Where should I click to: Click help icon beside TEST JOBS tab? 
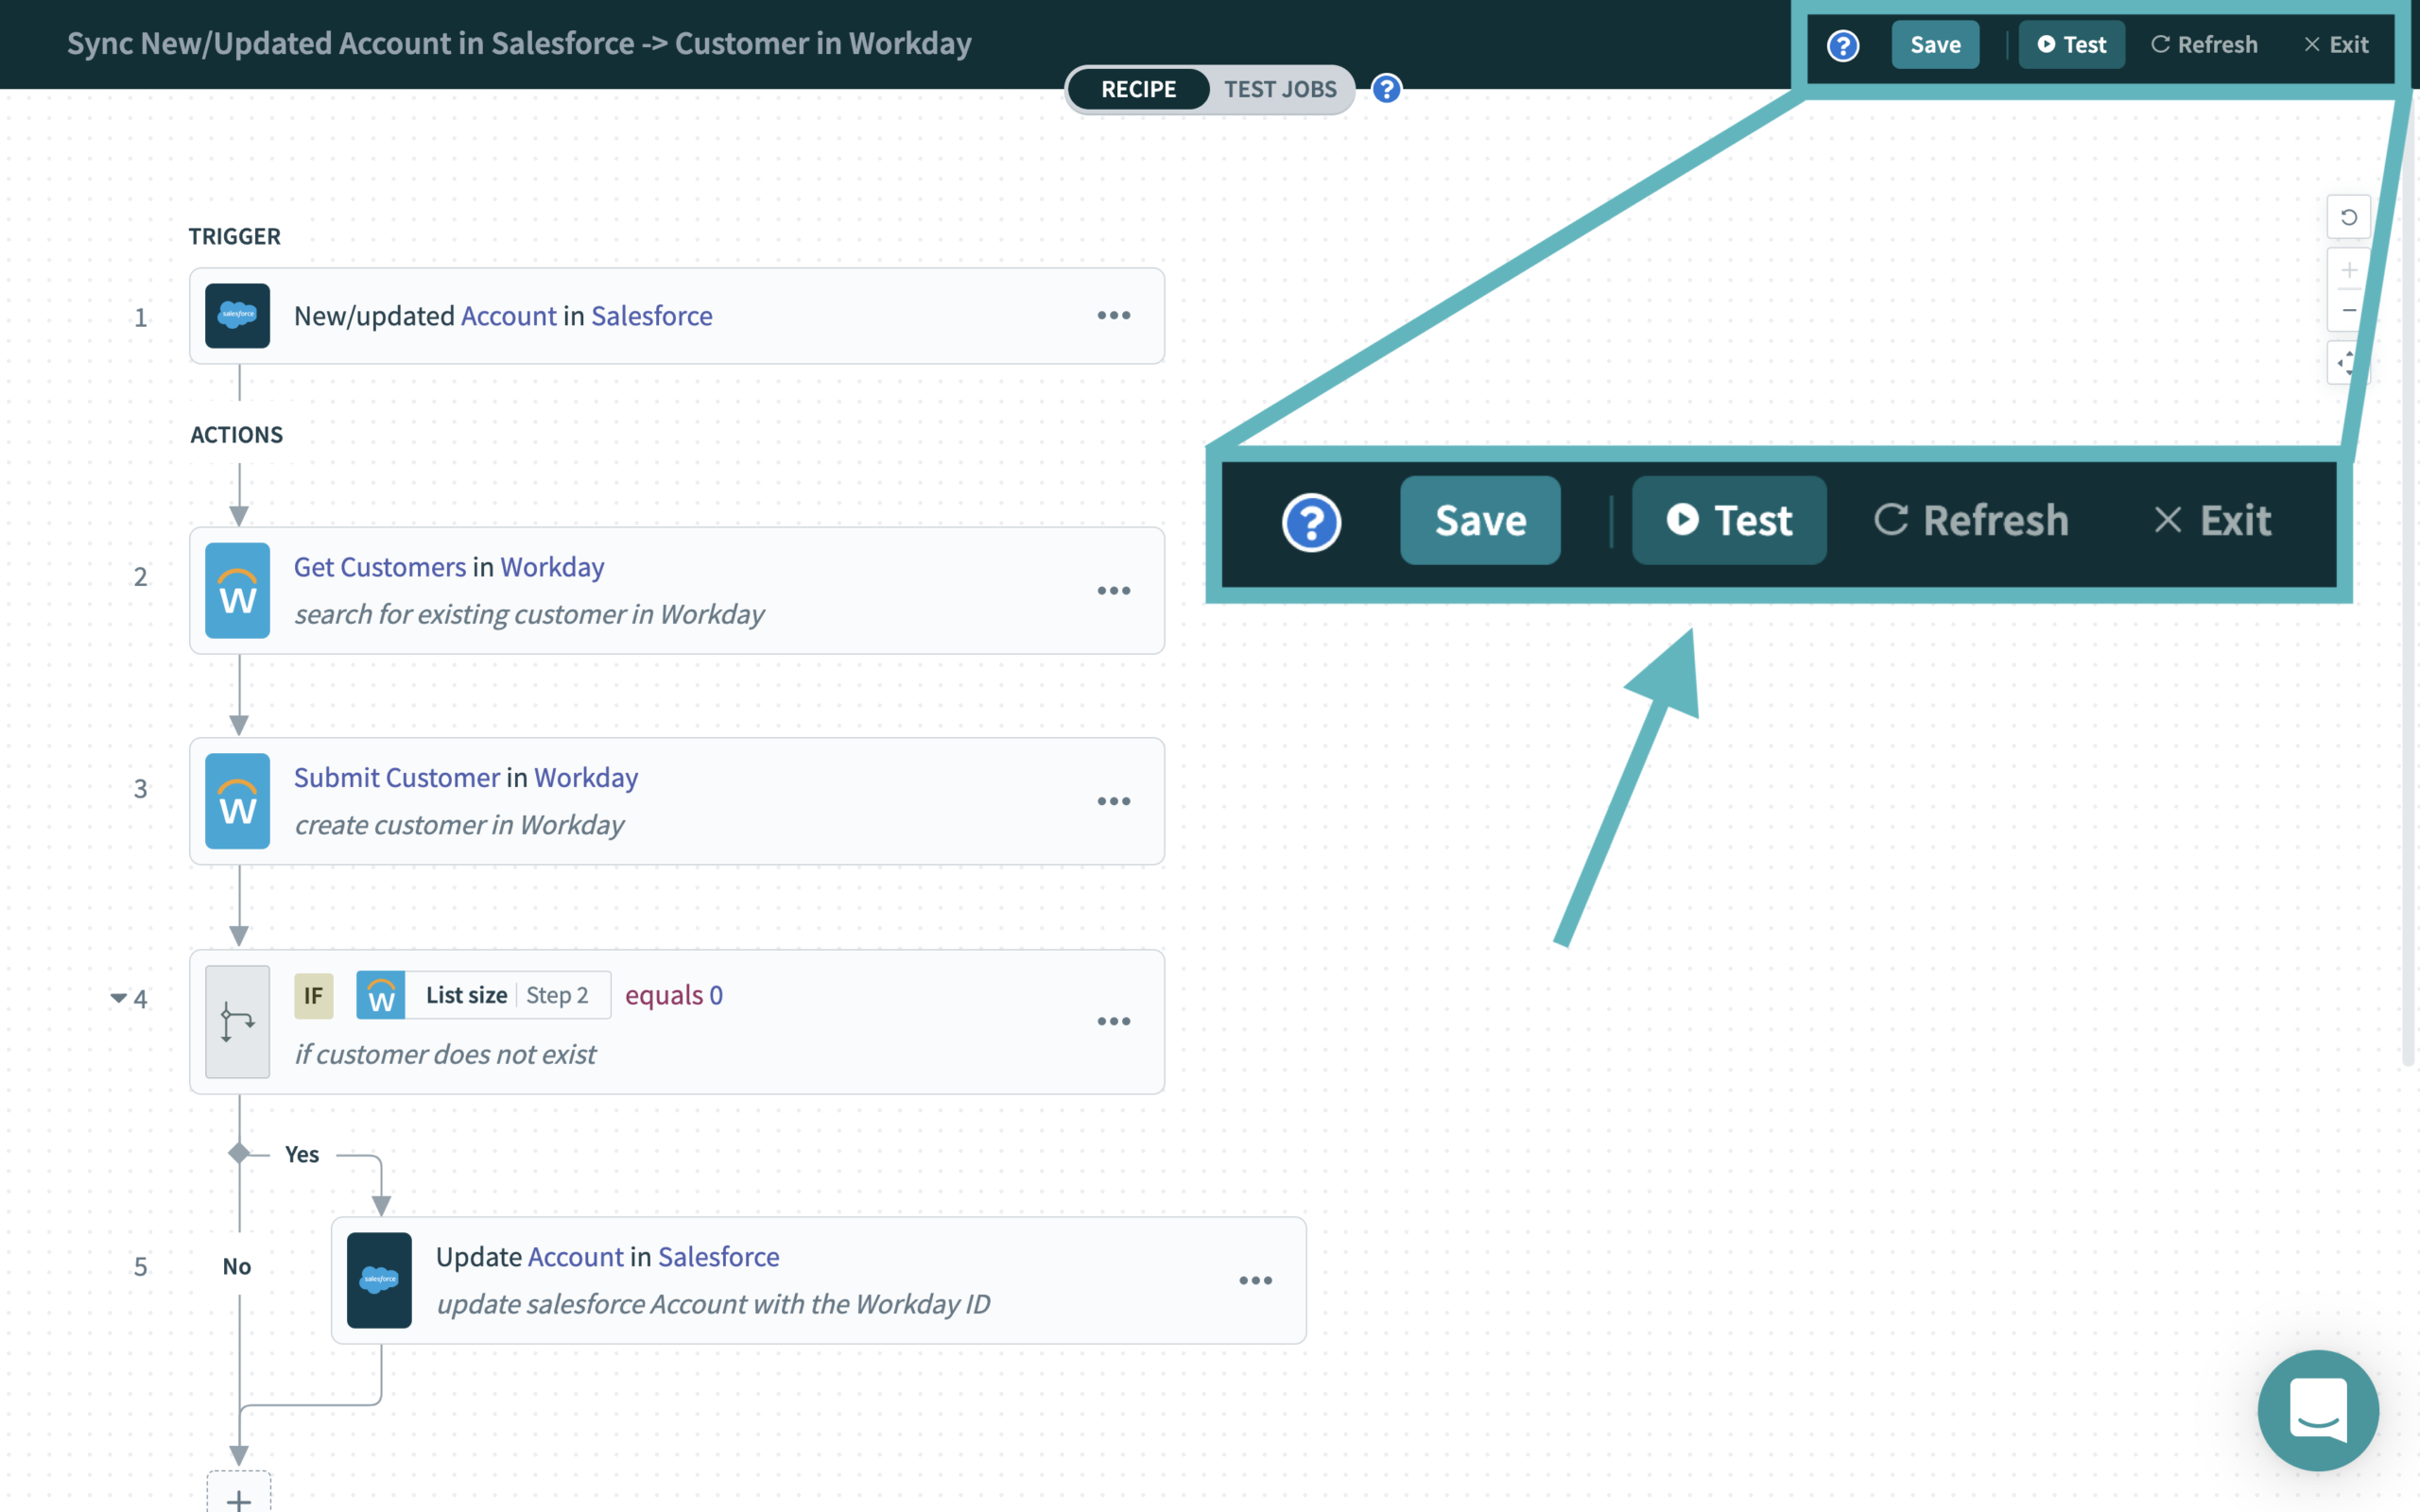click(1386, 89)
